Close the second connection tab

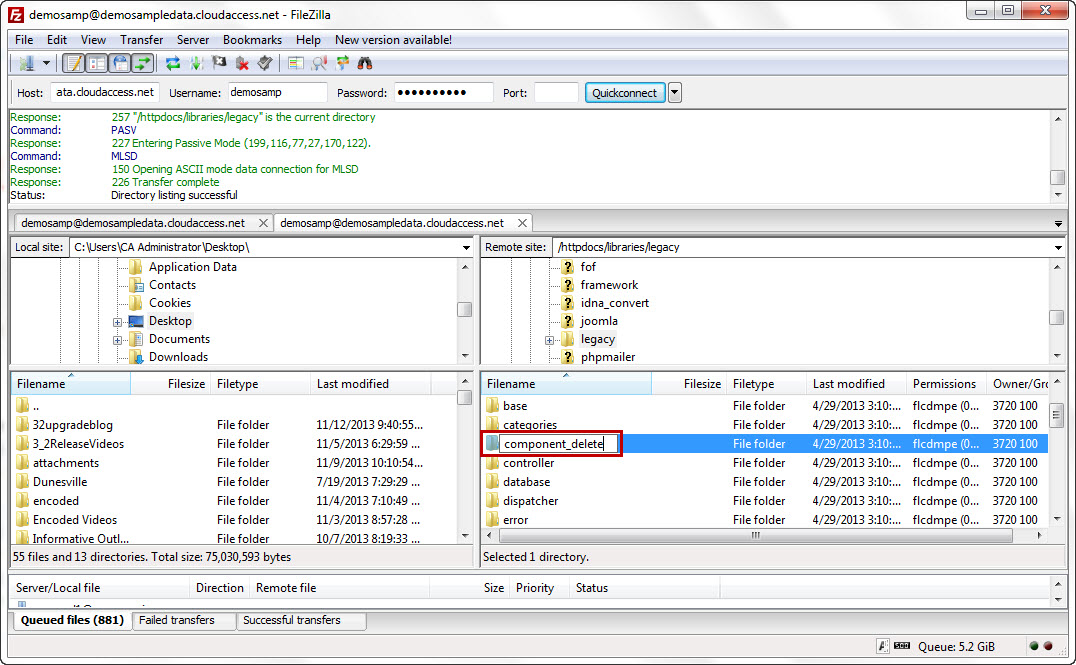522,223
